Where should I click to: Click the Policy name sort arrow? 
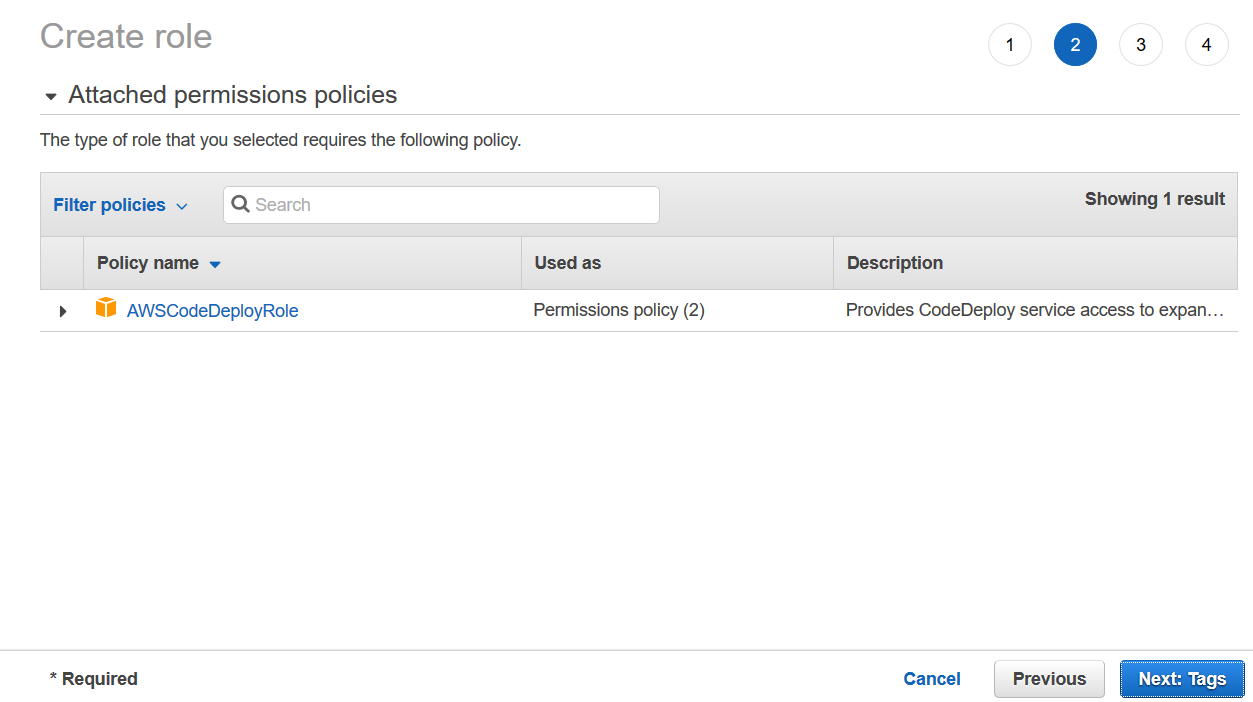click(x=215, y=264)
